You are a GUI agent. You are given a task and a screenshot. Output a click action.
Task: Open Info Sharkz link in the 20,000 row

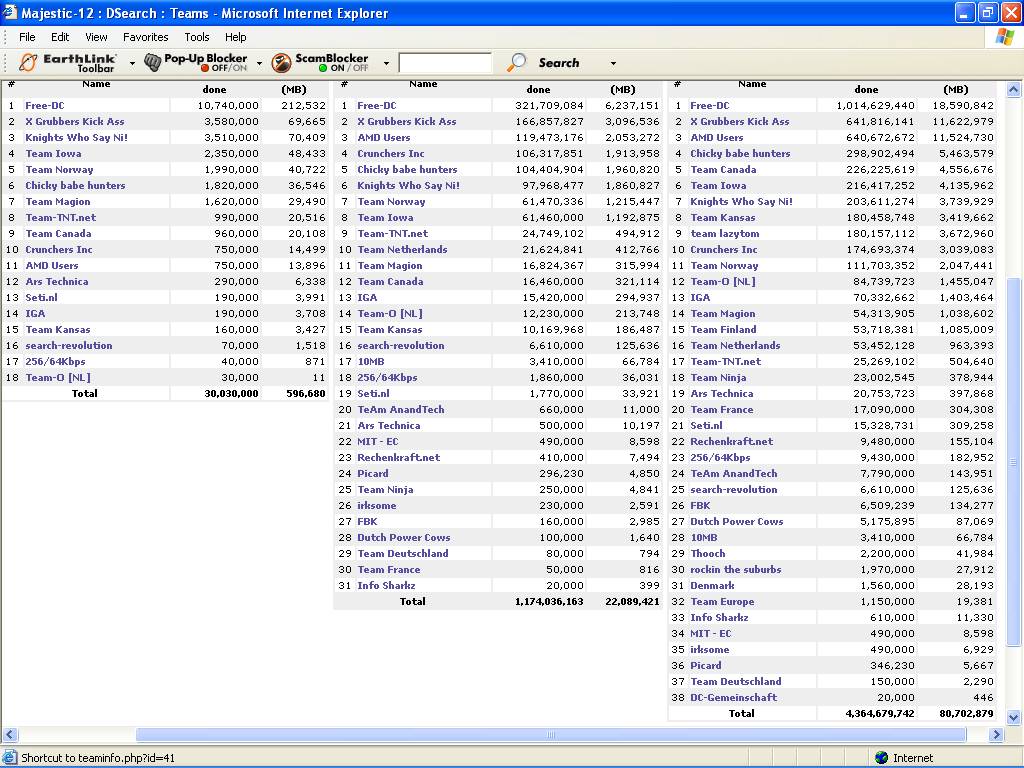click(386, 586)
